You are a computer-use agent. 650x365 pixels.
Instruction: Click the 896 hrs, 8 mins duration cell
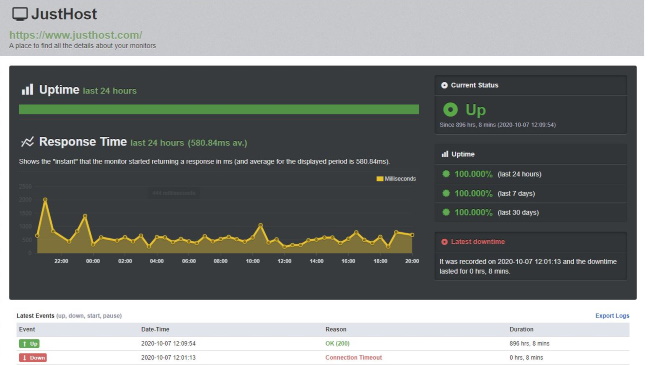529,343
